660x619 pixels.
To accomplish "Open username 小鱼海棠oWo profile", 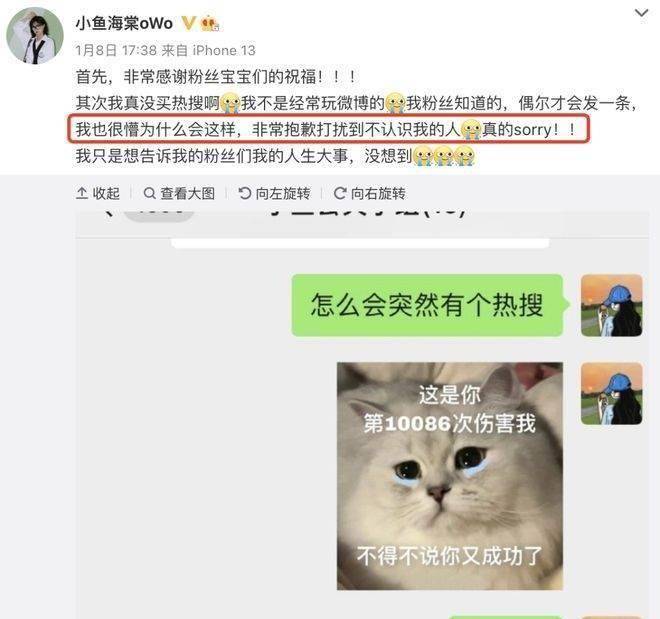I will (x=124, y=23).
